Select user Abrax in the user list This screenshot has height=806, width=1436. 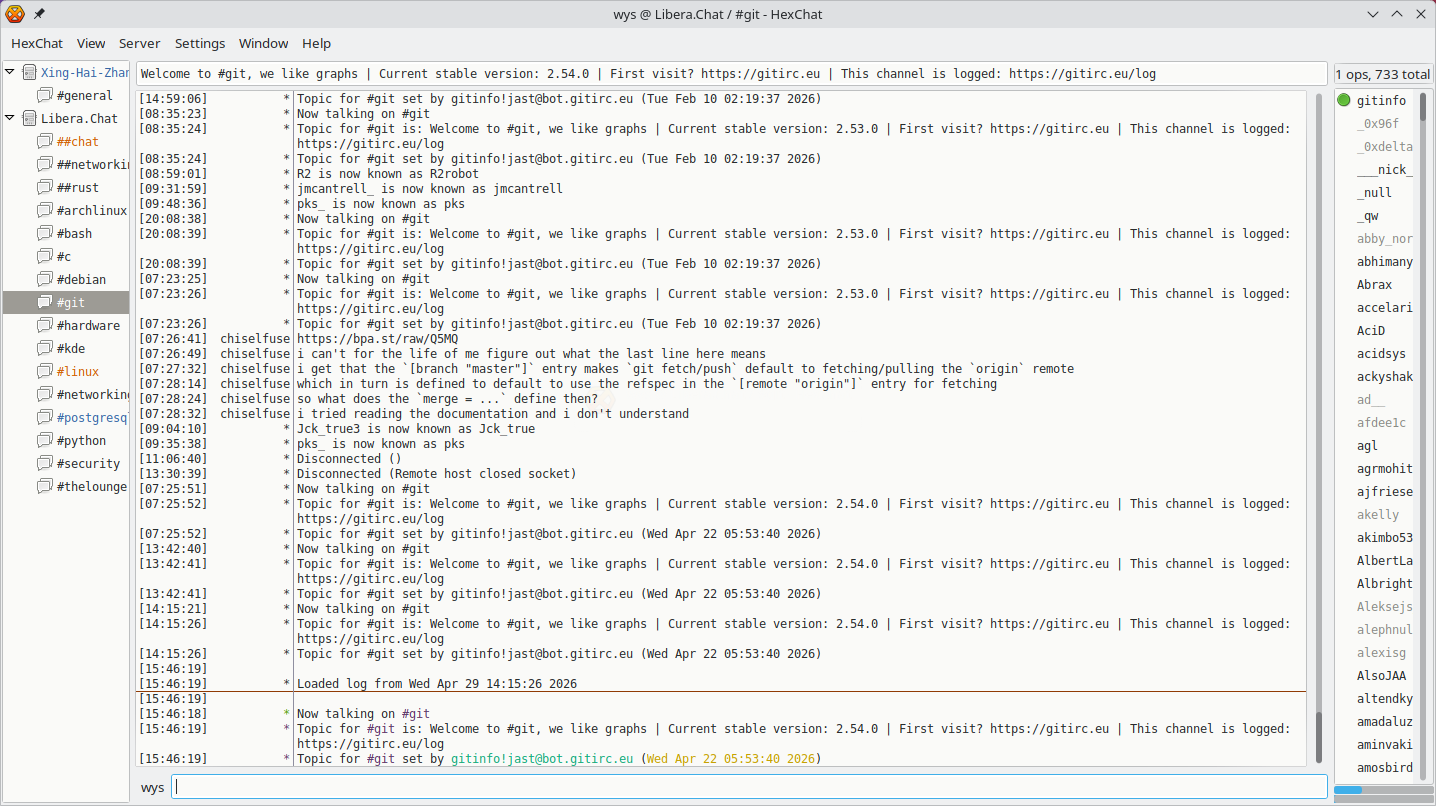click(x=1374, y=285)
